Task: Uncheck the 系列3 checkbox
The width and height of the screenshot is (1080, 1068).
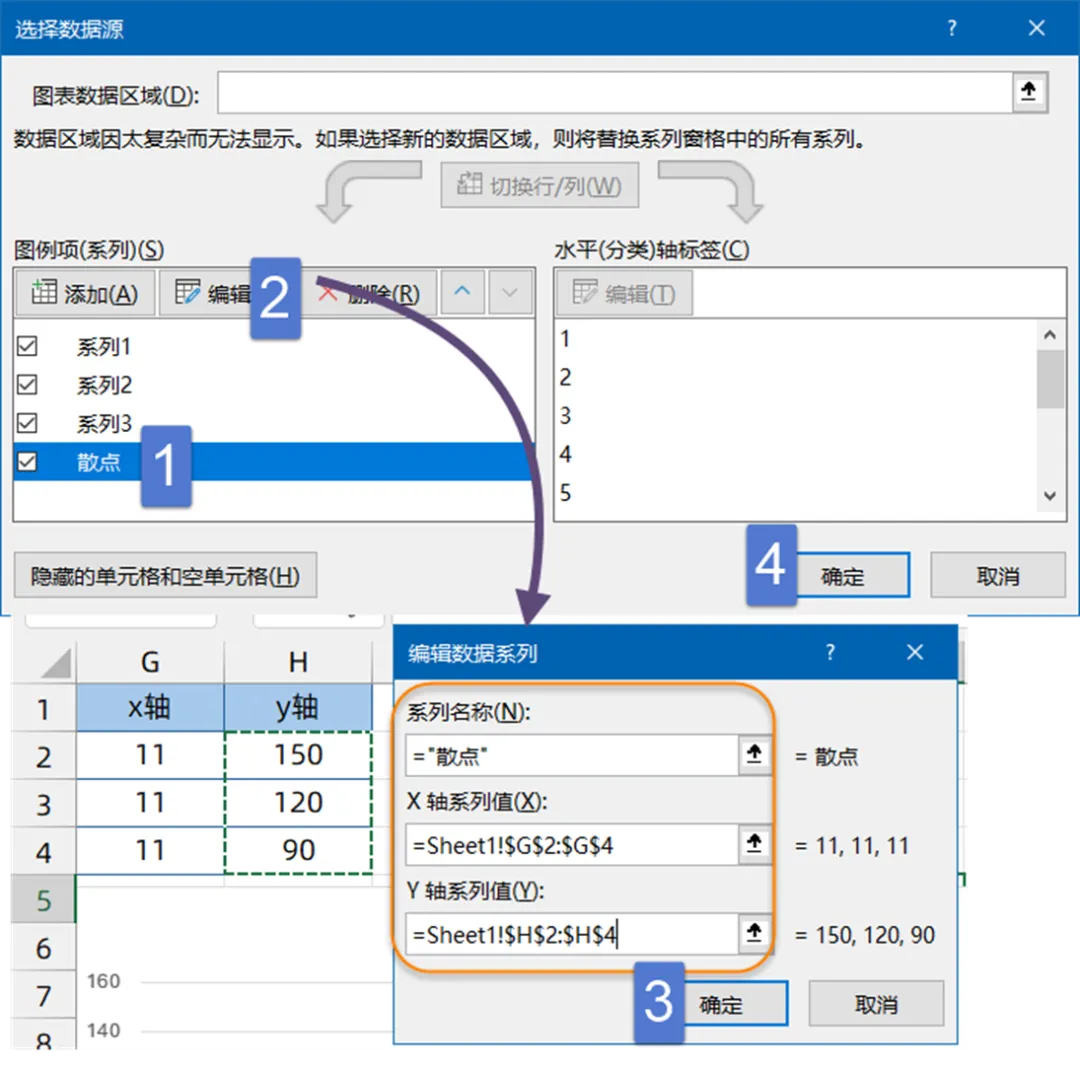Action: [x=28, y=423]
